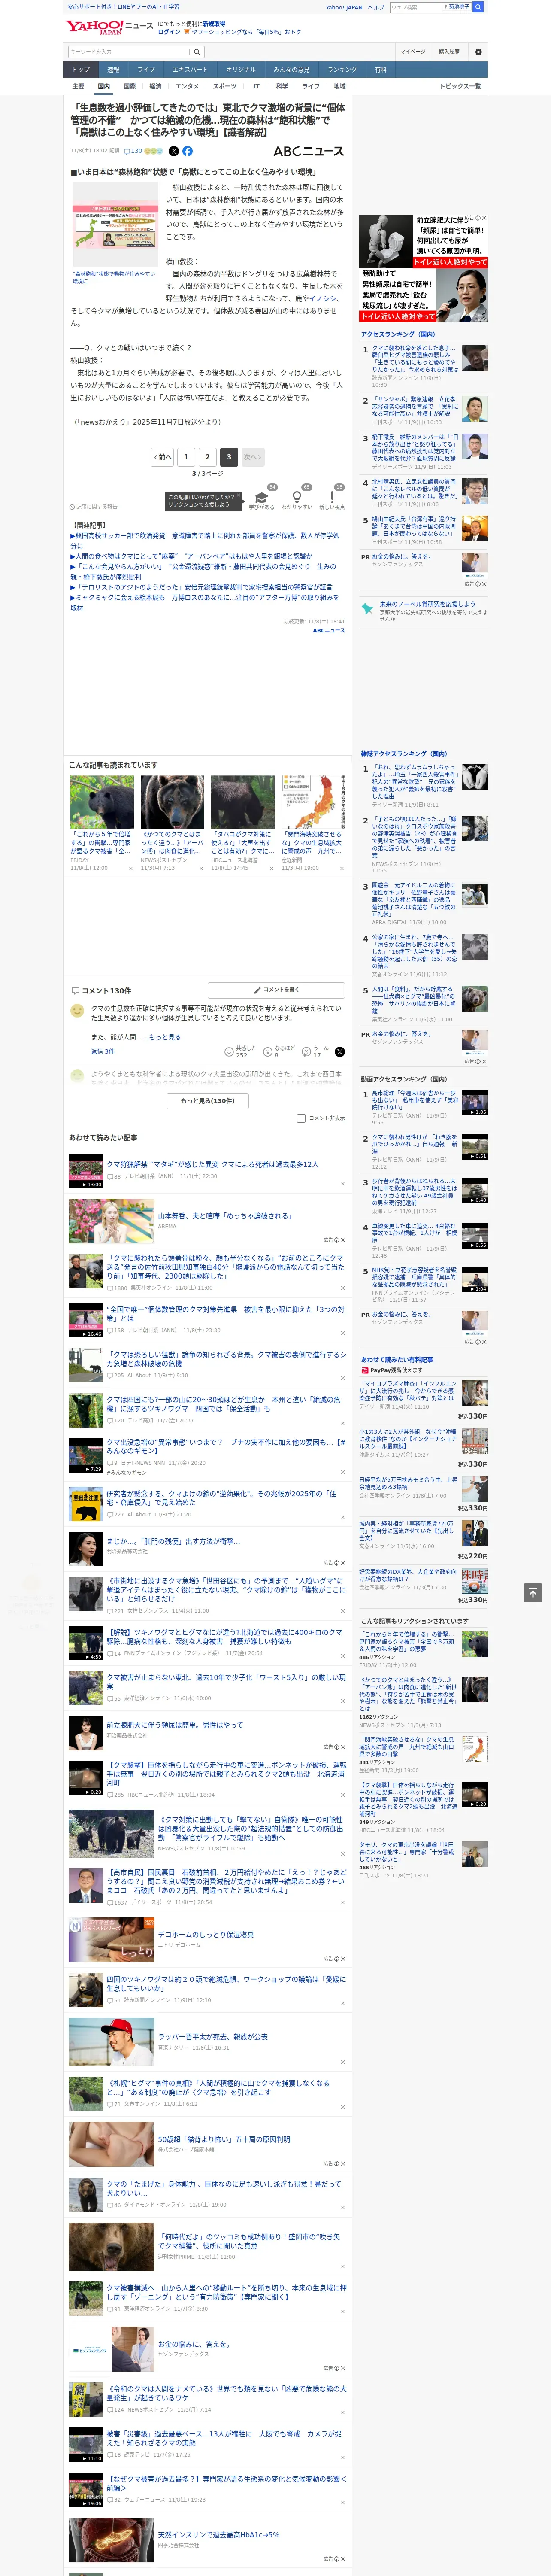This screenshot has width=551, height=2576.
Task: Open the ABCニュース link below the related articles
Action: click(329, 631)
